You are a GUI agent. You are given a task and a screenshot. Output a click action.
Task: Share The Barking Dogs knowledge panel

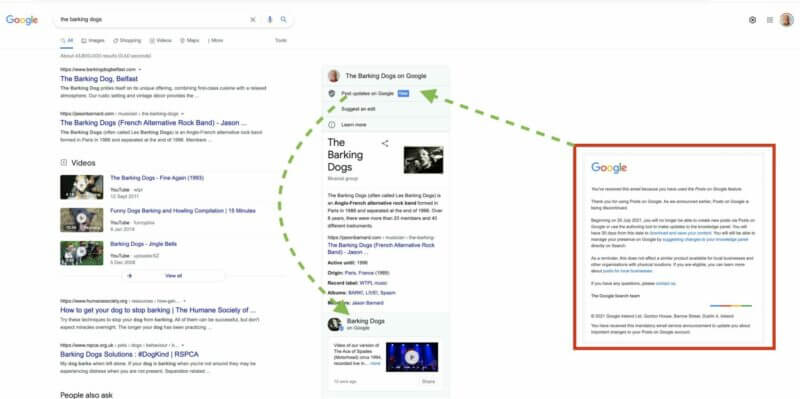pyautogui.click(x=385, y=143)
